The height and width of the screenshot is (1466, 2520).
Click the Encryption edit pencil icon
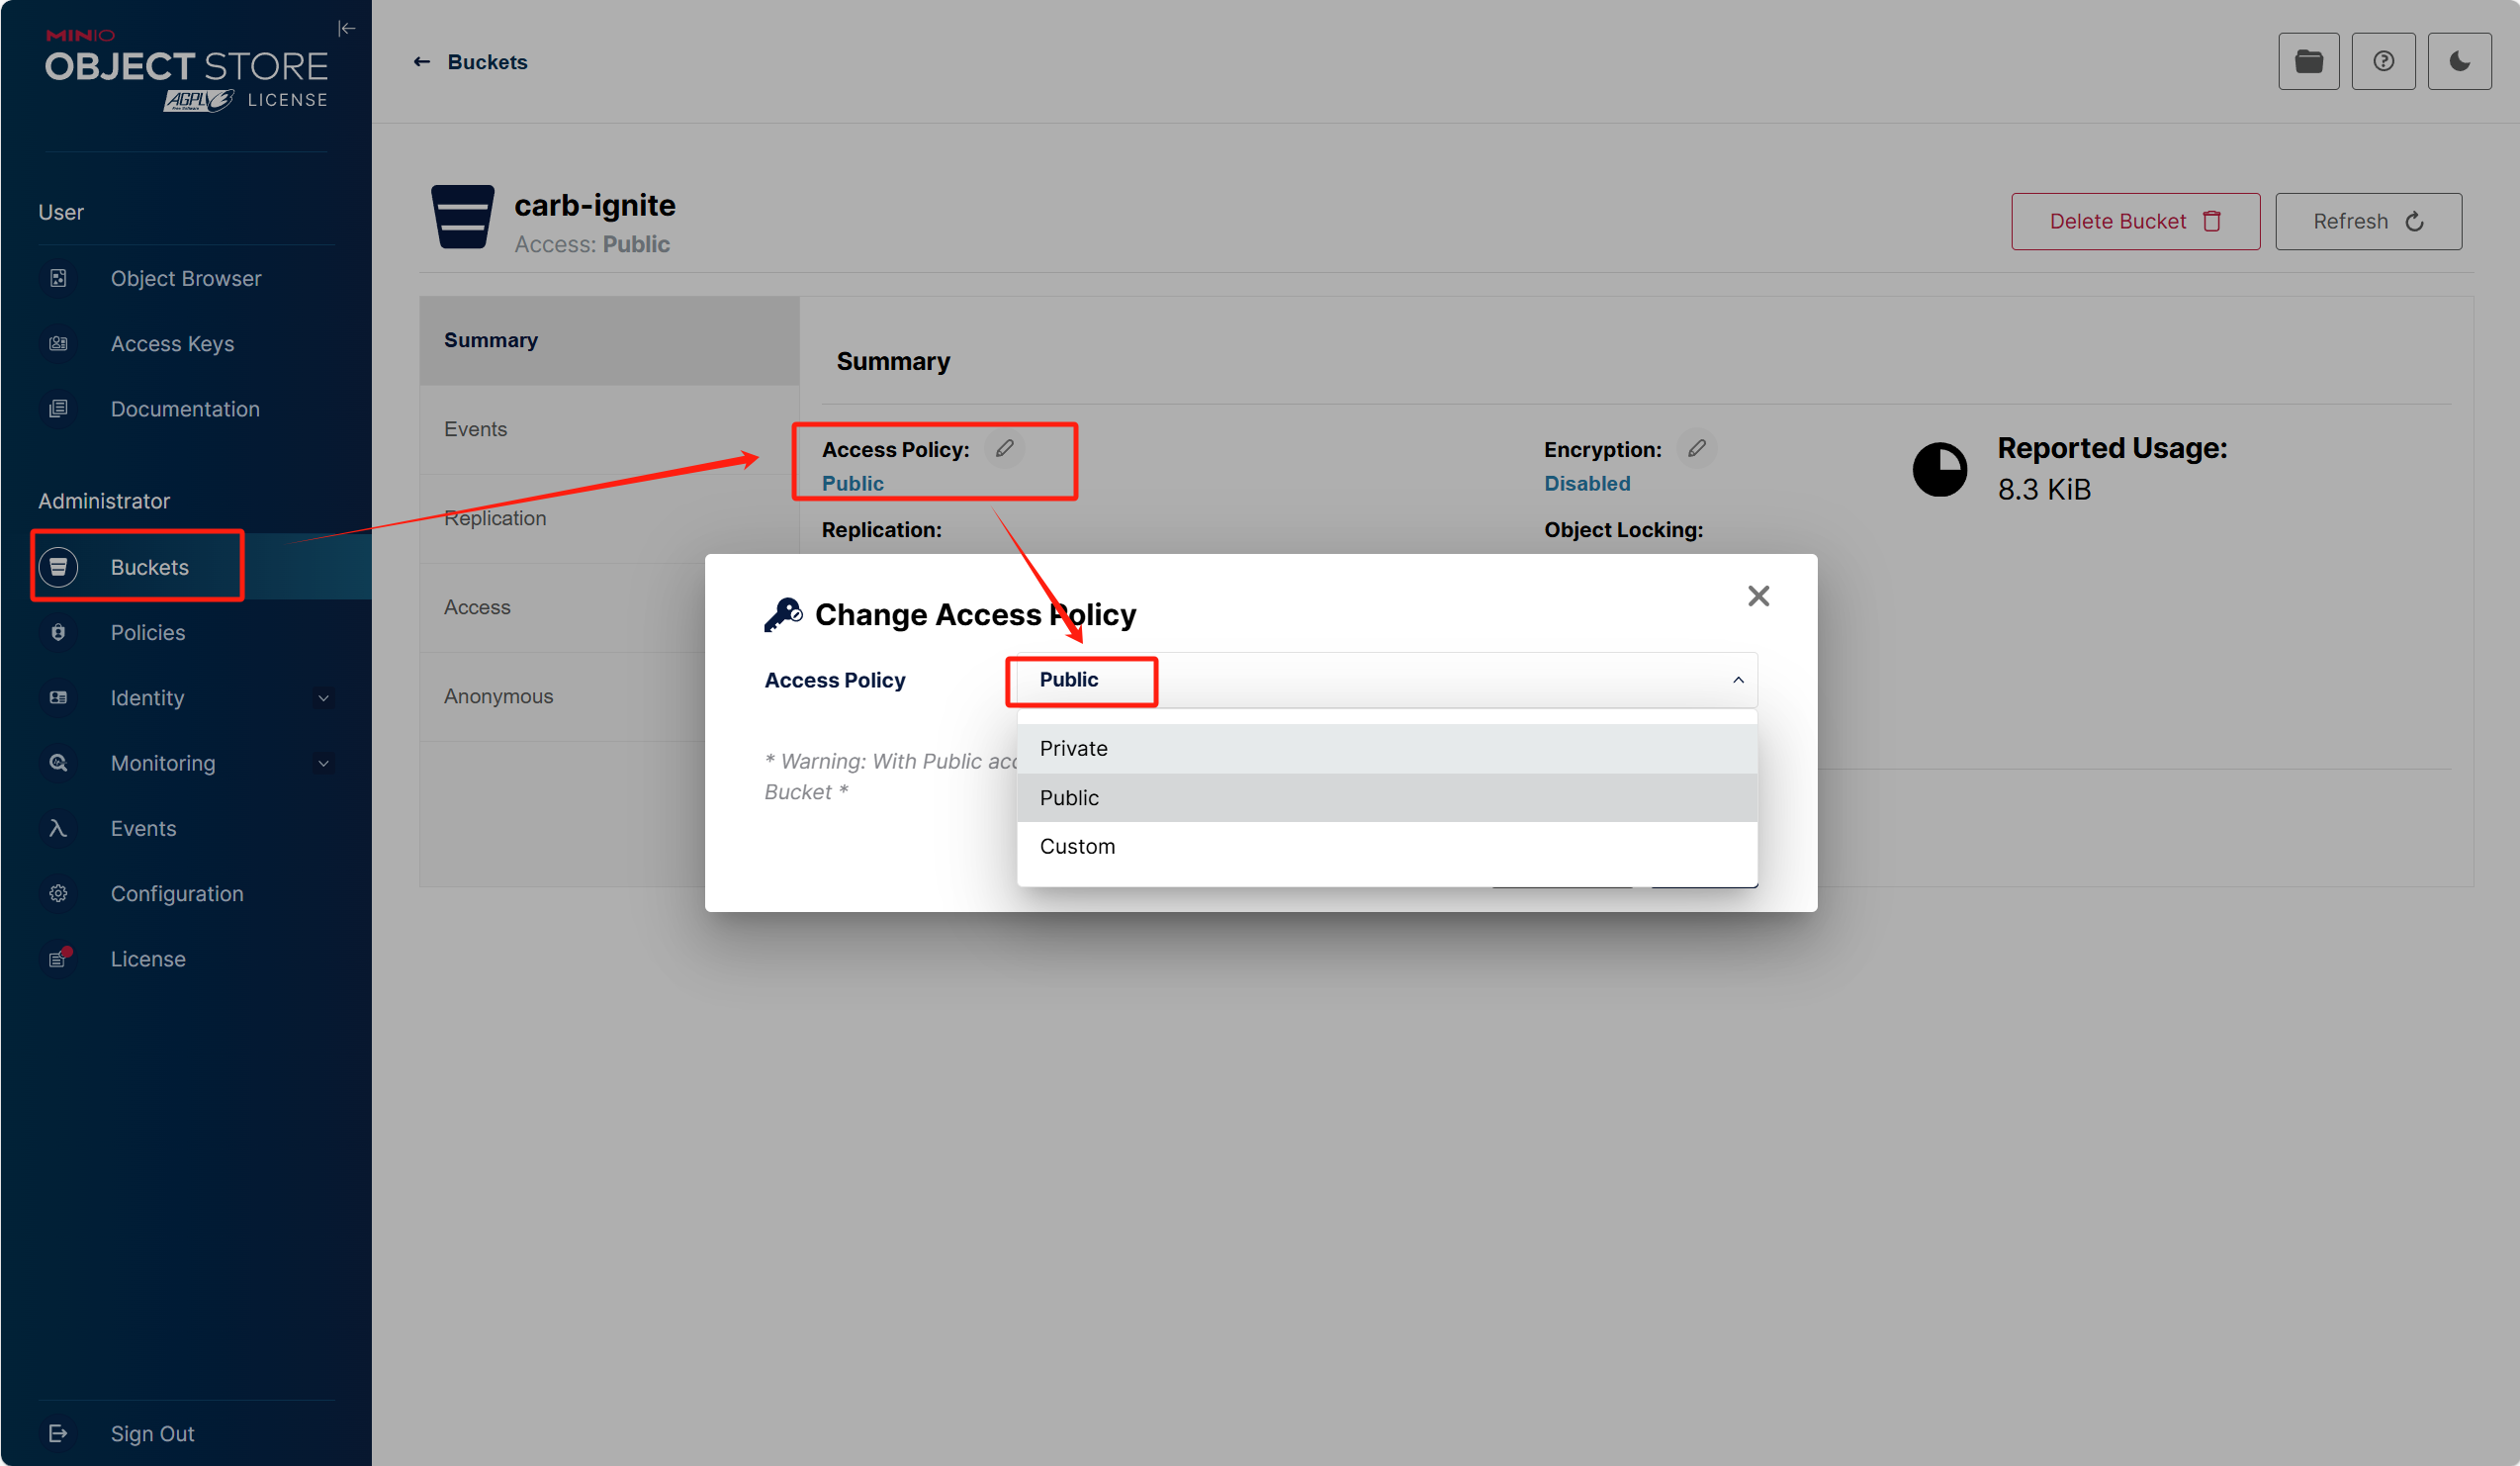[x=1696, y=448]
